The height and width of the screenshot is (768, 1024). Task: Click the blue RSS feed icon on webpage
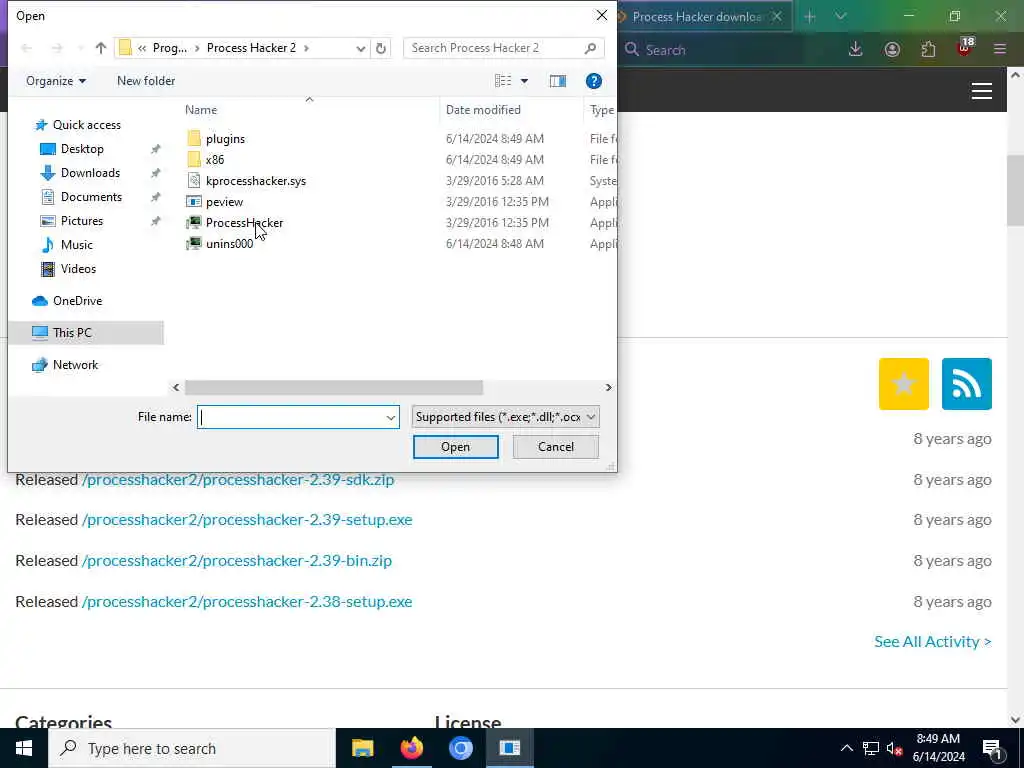(967, 384)
